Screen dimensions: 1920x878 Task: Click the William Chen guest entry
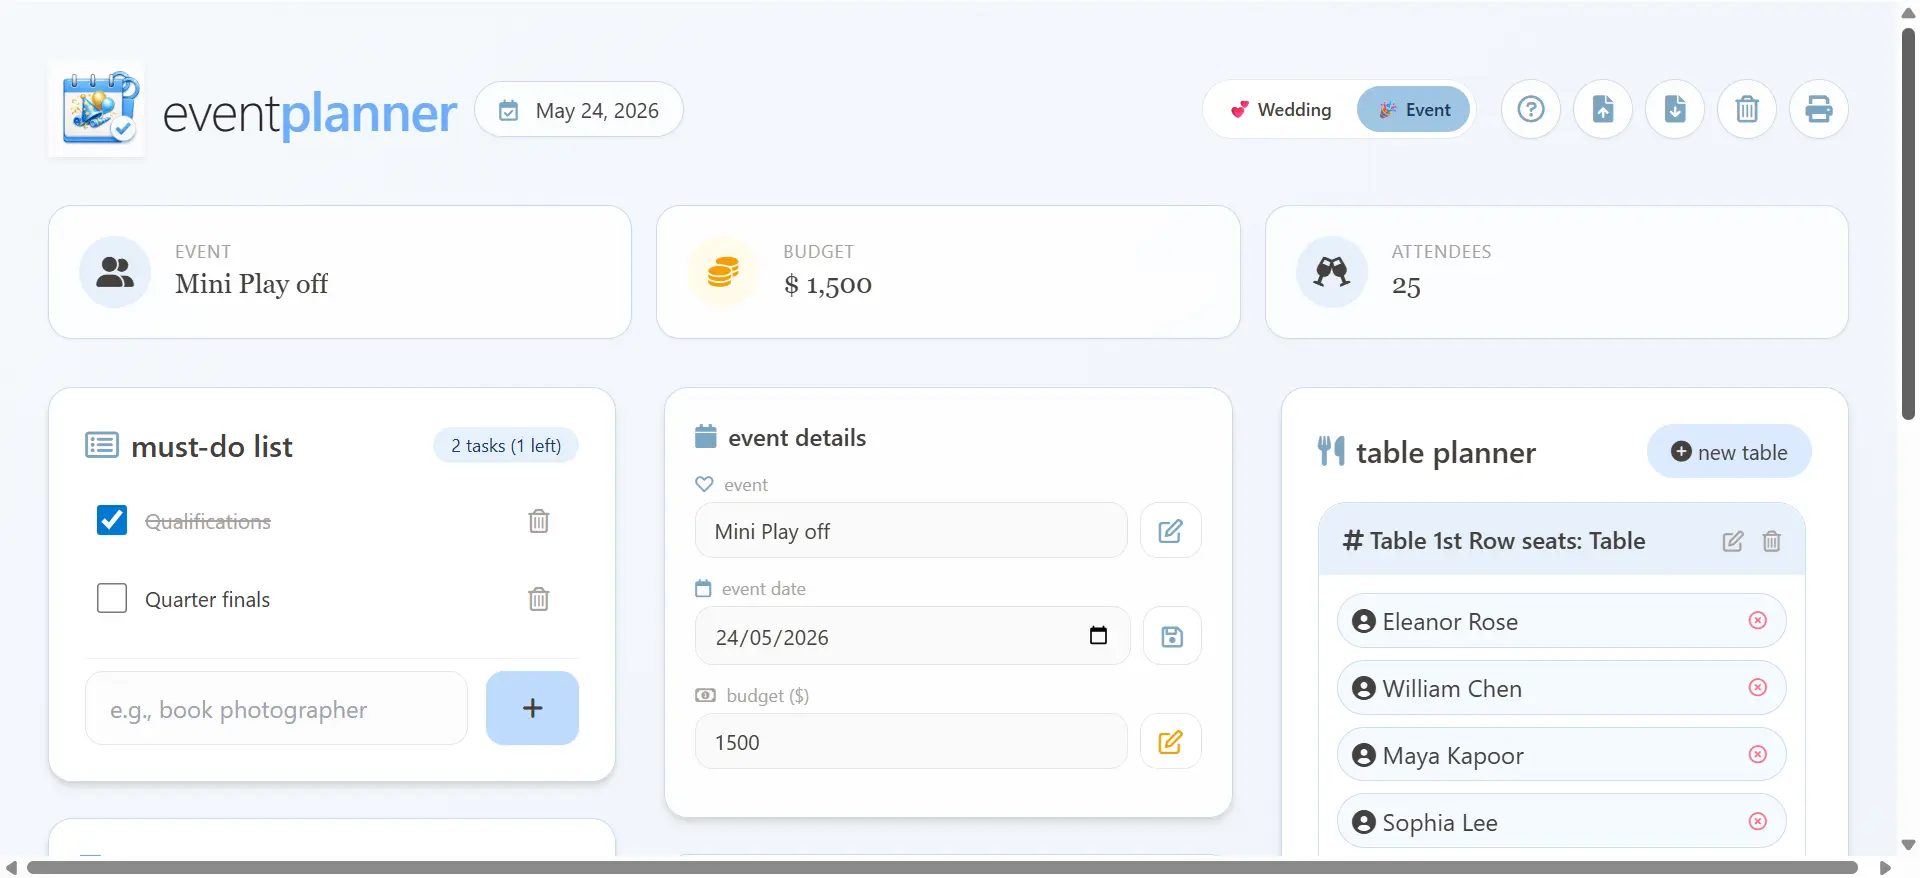point(1561,688)
